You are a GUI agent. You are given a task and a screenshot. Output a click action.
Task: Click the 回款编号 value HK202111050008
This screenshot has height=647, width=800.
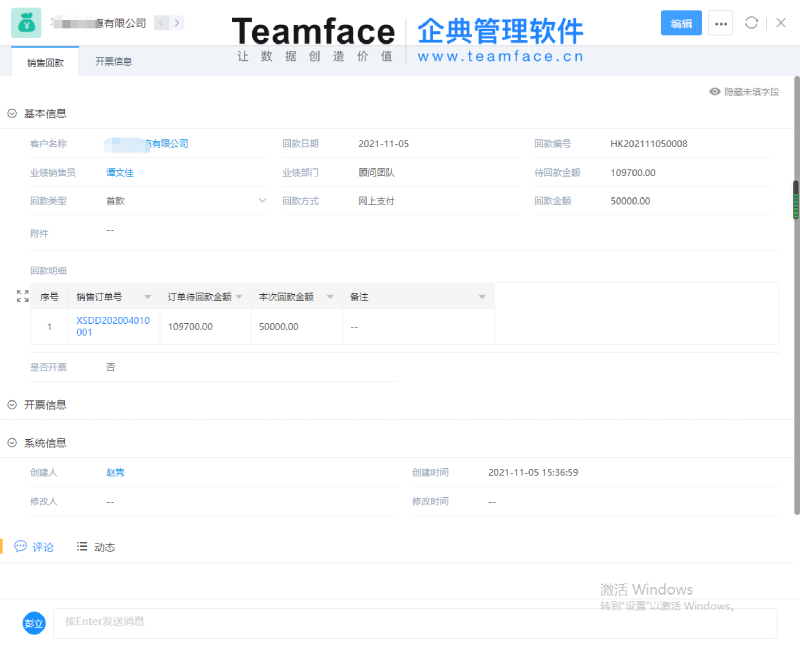[648, 144]
